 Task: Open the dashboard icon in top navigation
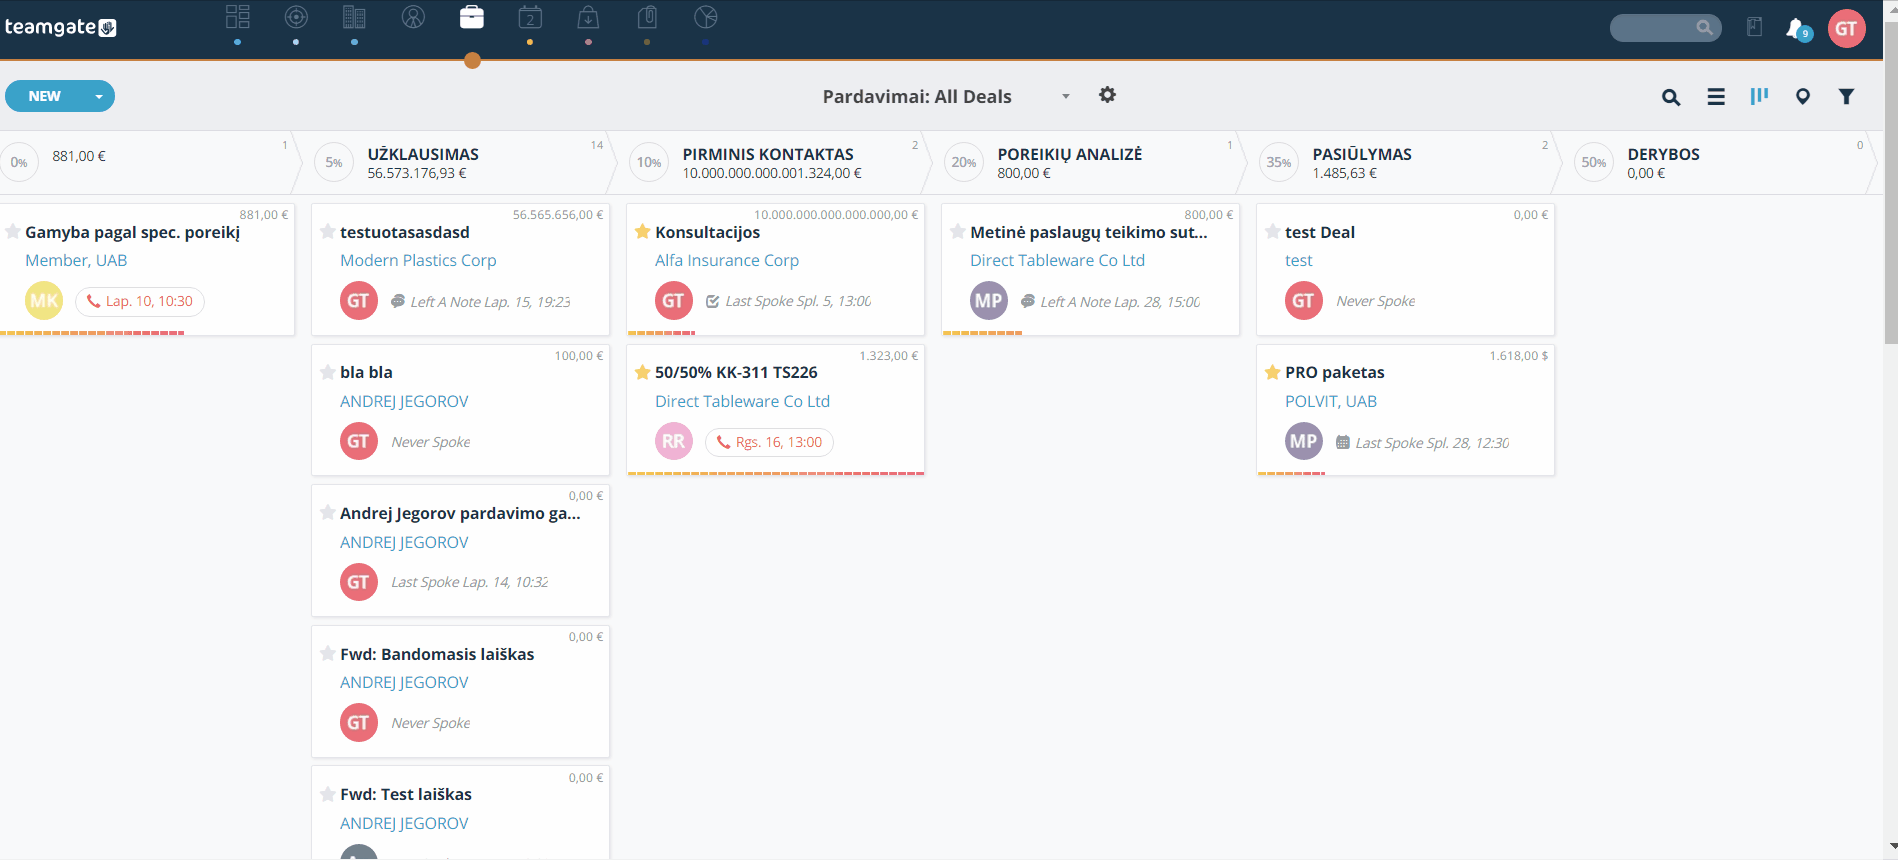(237, 17)
